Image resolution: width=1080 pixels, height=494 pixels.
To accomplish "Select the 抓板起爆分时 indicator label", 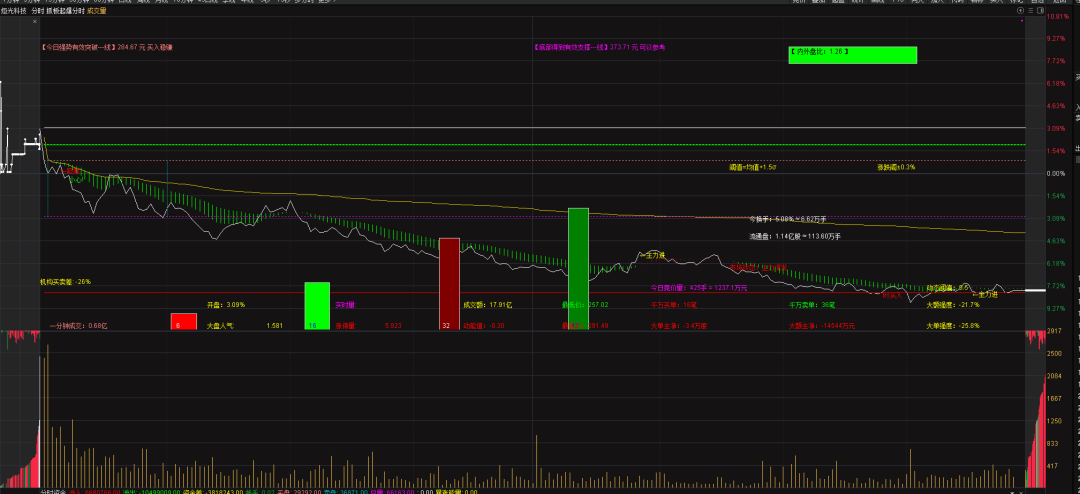I will [65, 12].
